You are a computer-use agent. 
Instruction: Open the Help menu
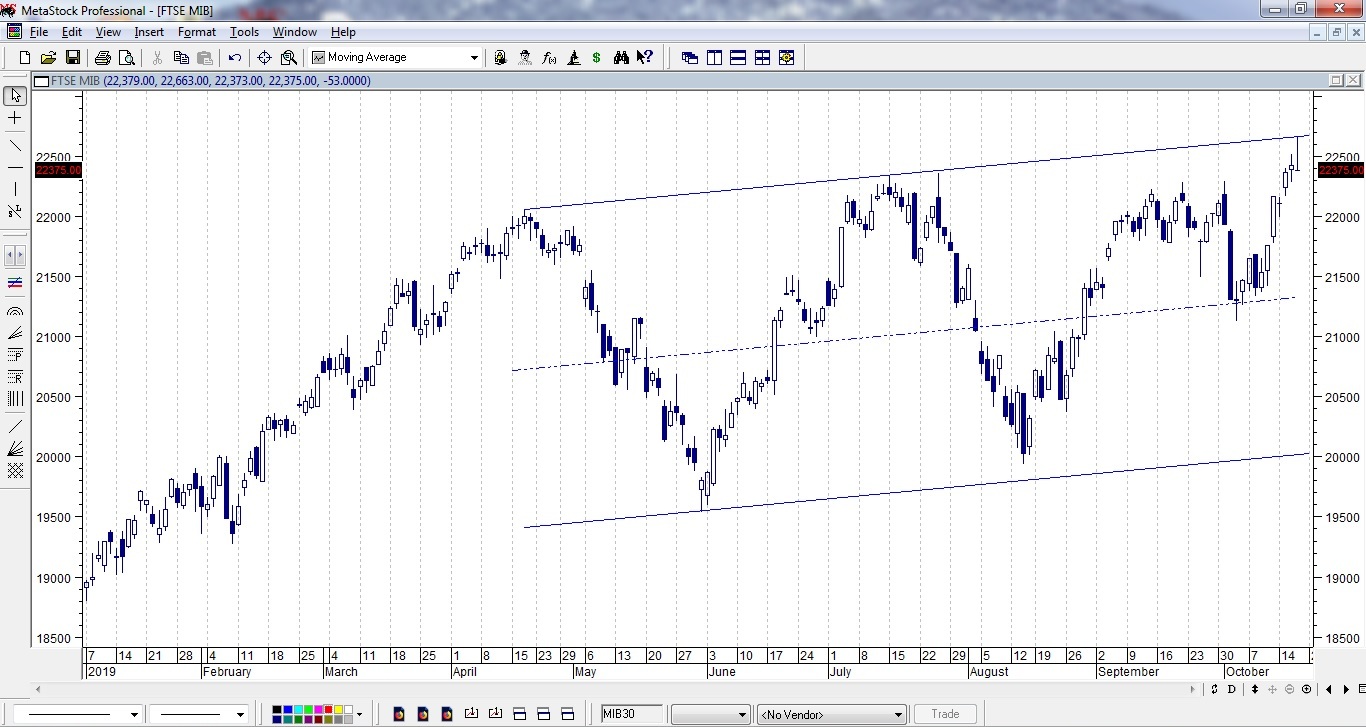pos(343,32)
